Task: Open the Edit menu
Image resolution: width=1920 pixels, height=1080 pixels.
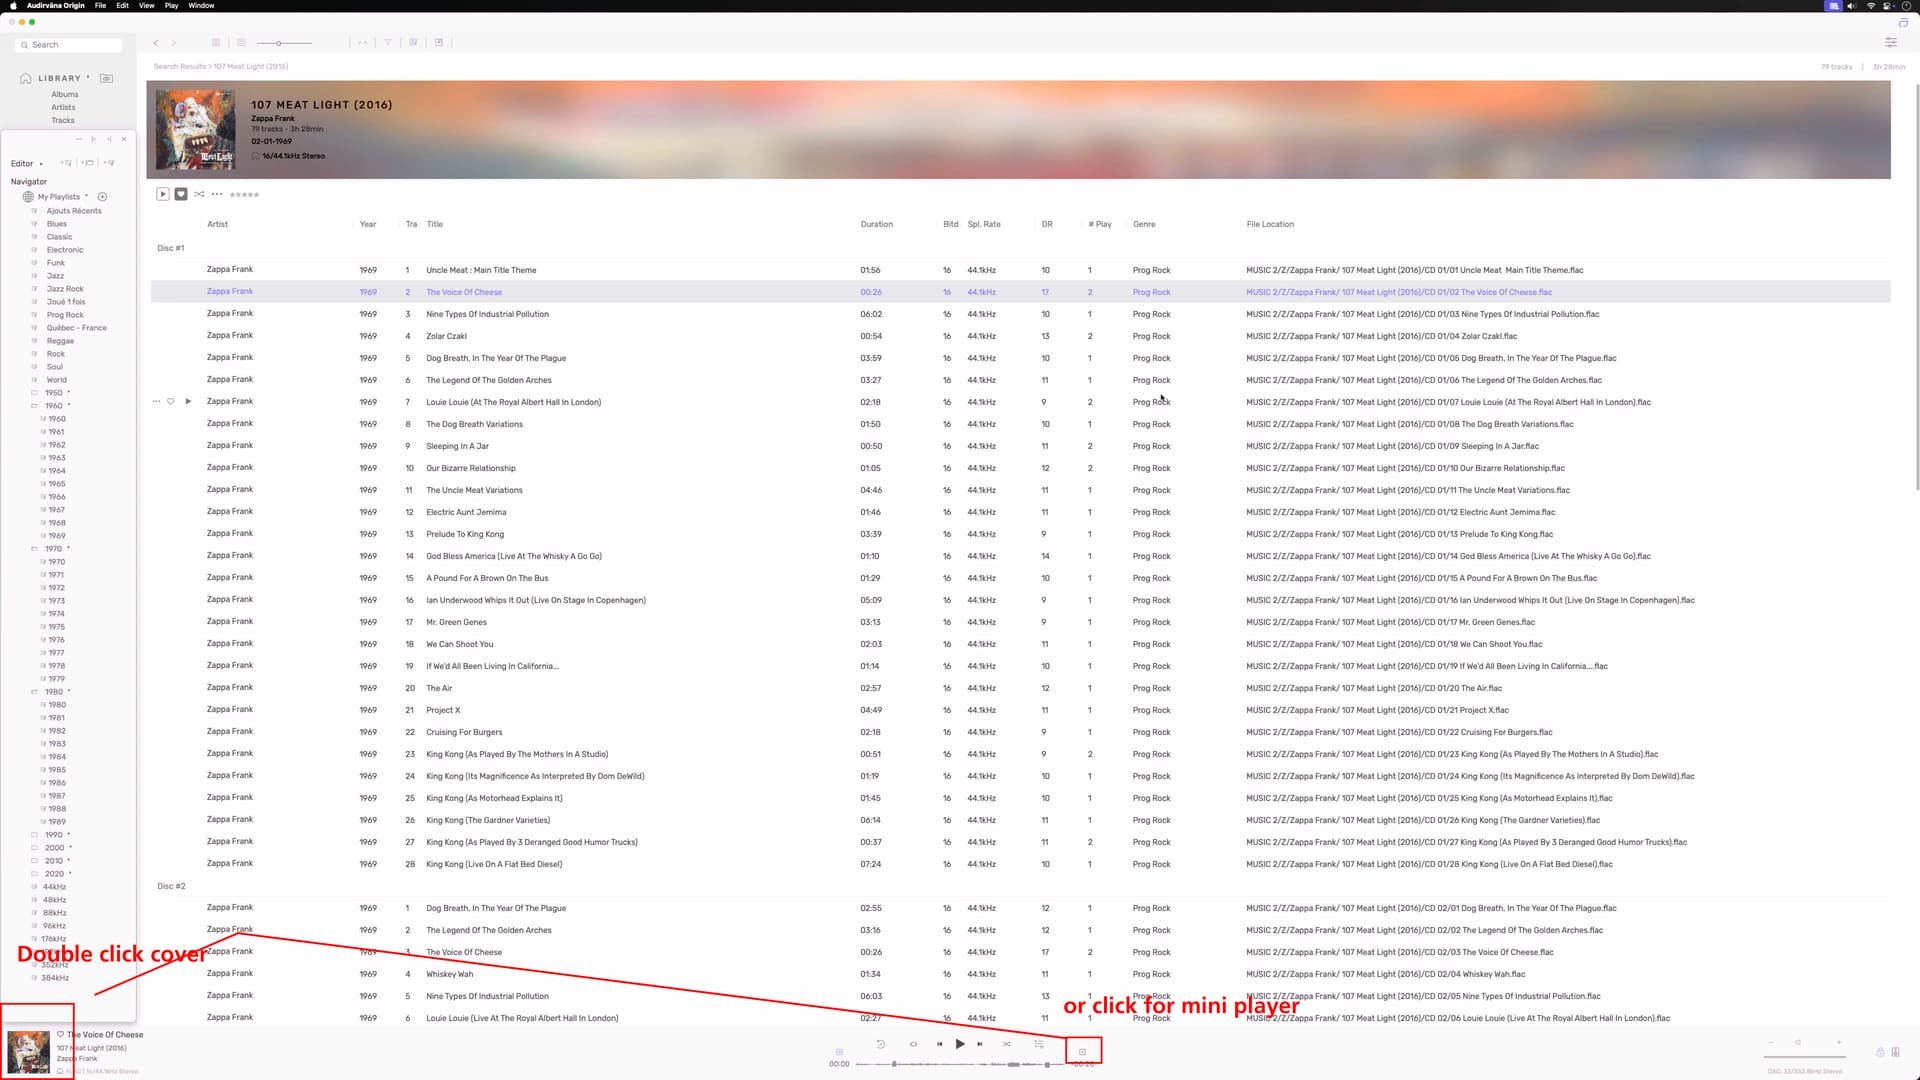Action: (x=122, y=6)
